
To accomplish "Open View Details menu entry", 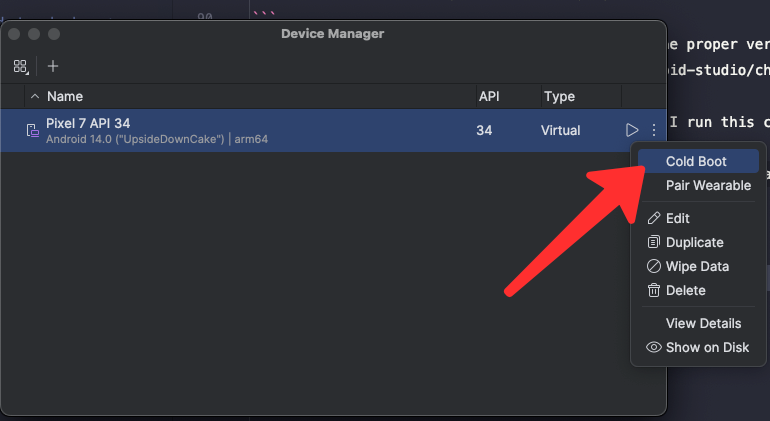I will point(698,323).
